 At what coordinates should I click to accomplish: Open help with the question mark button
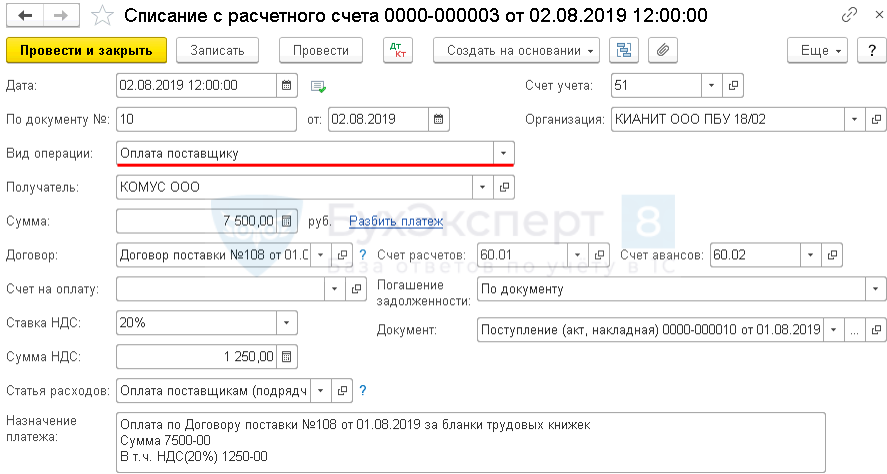click(x=872, y=50)
